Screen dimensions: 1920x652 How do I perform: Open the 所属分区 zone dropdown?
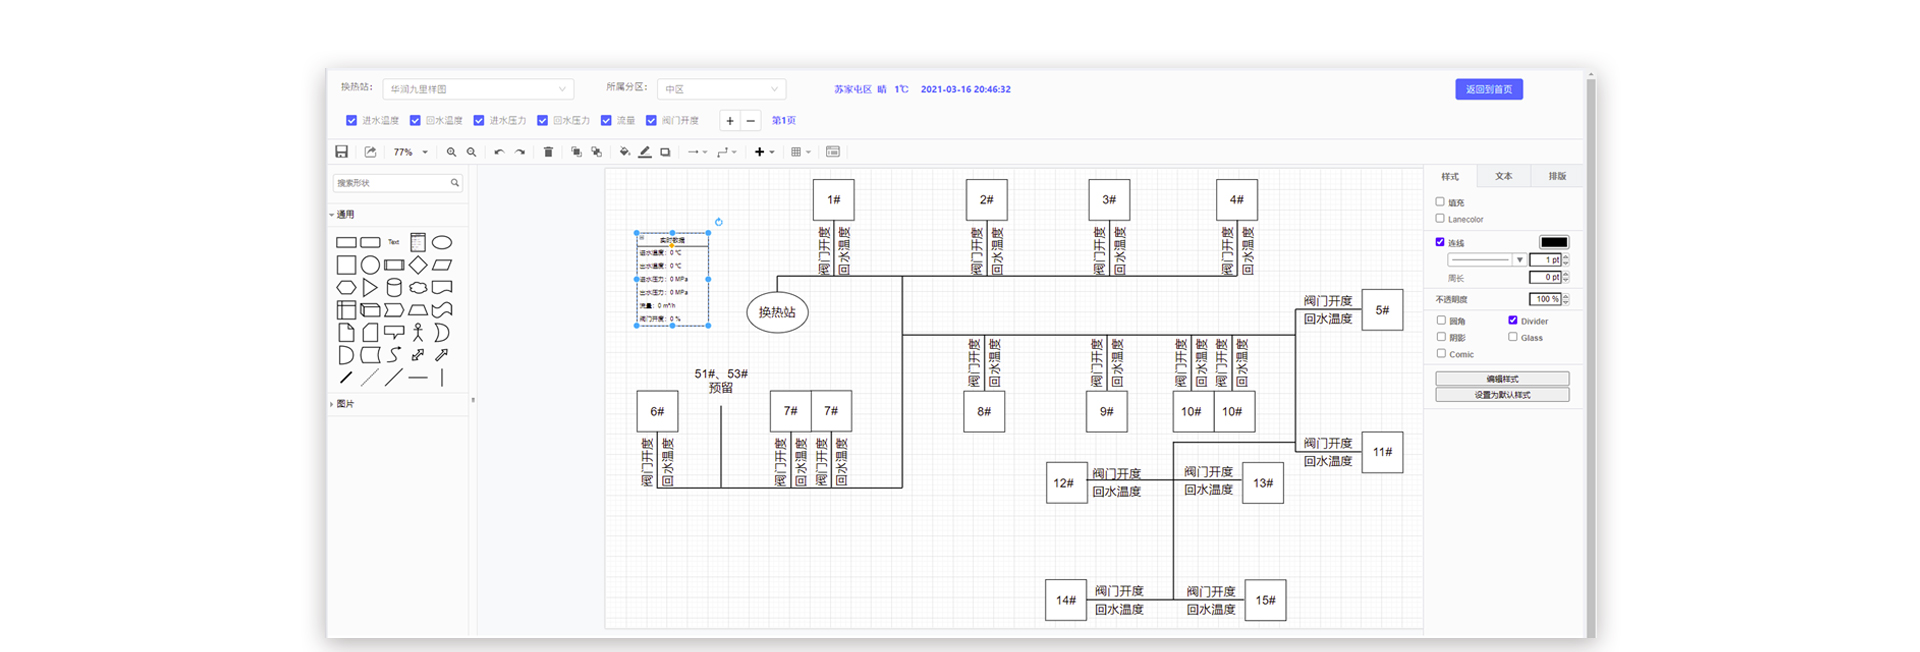tap(721, 89)
